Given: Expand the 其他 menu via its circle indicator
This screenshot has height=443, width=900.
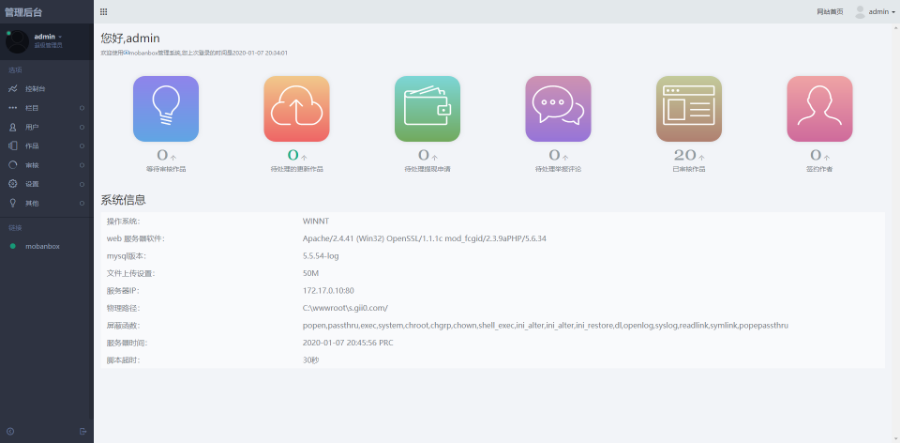Looking at the screenshot, I should (82, 203).
